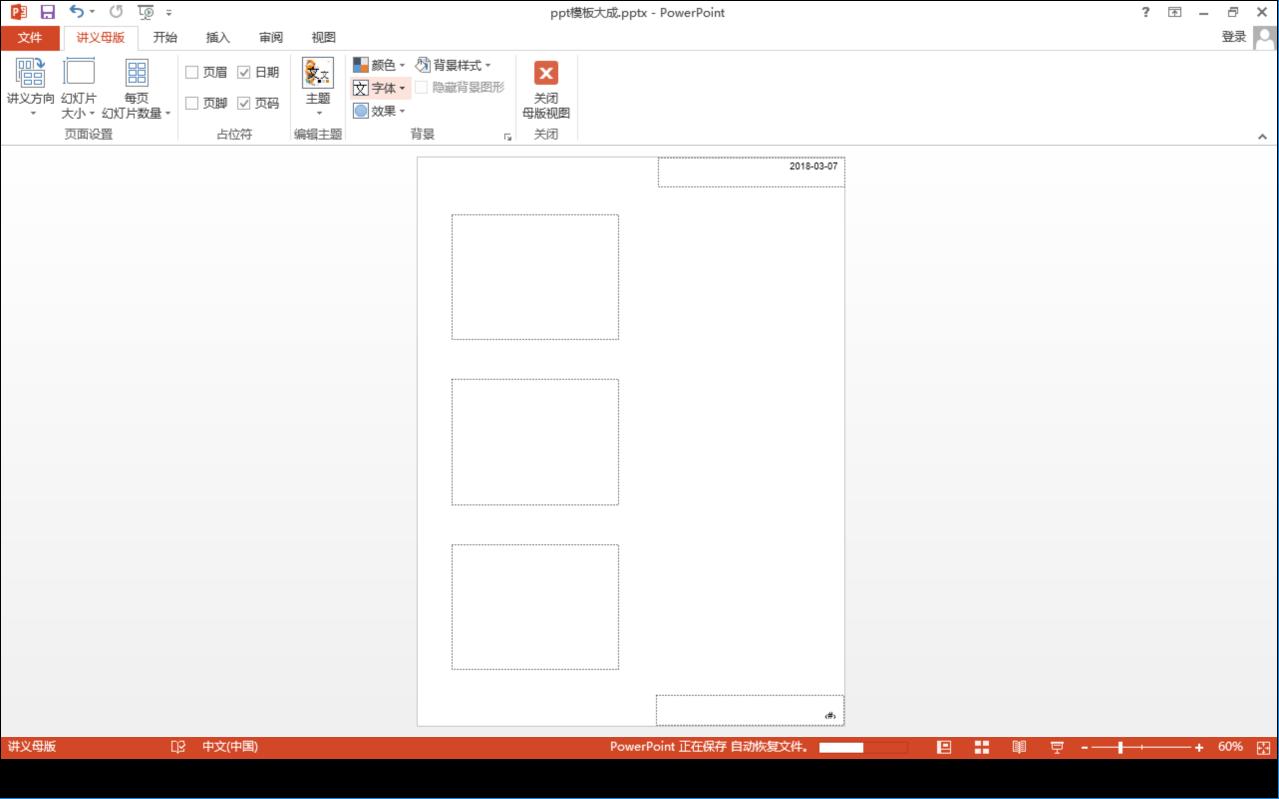Viewport: 1279px width, 799px height.
Task: Uncheck the 页码 (page number) checkbox
Action: point(244,102)
